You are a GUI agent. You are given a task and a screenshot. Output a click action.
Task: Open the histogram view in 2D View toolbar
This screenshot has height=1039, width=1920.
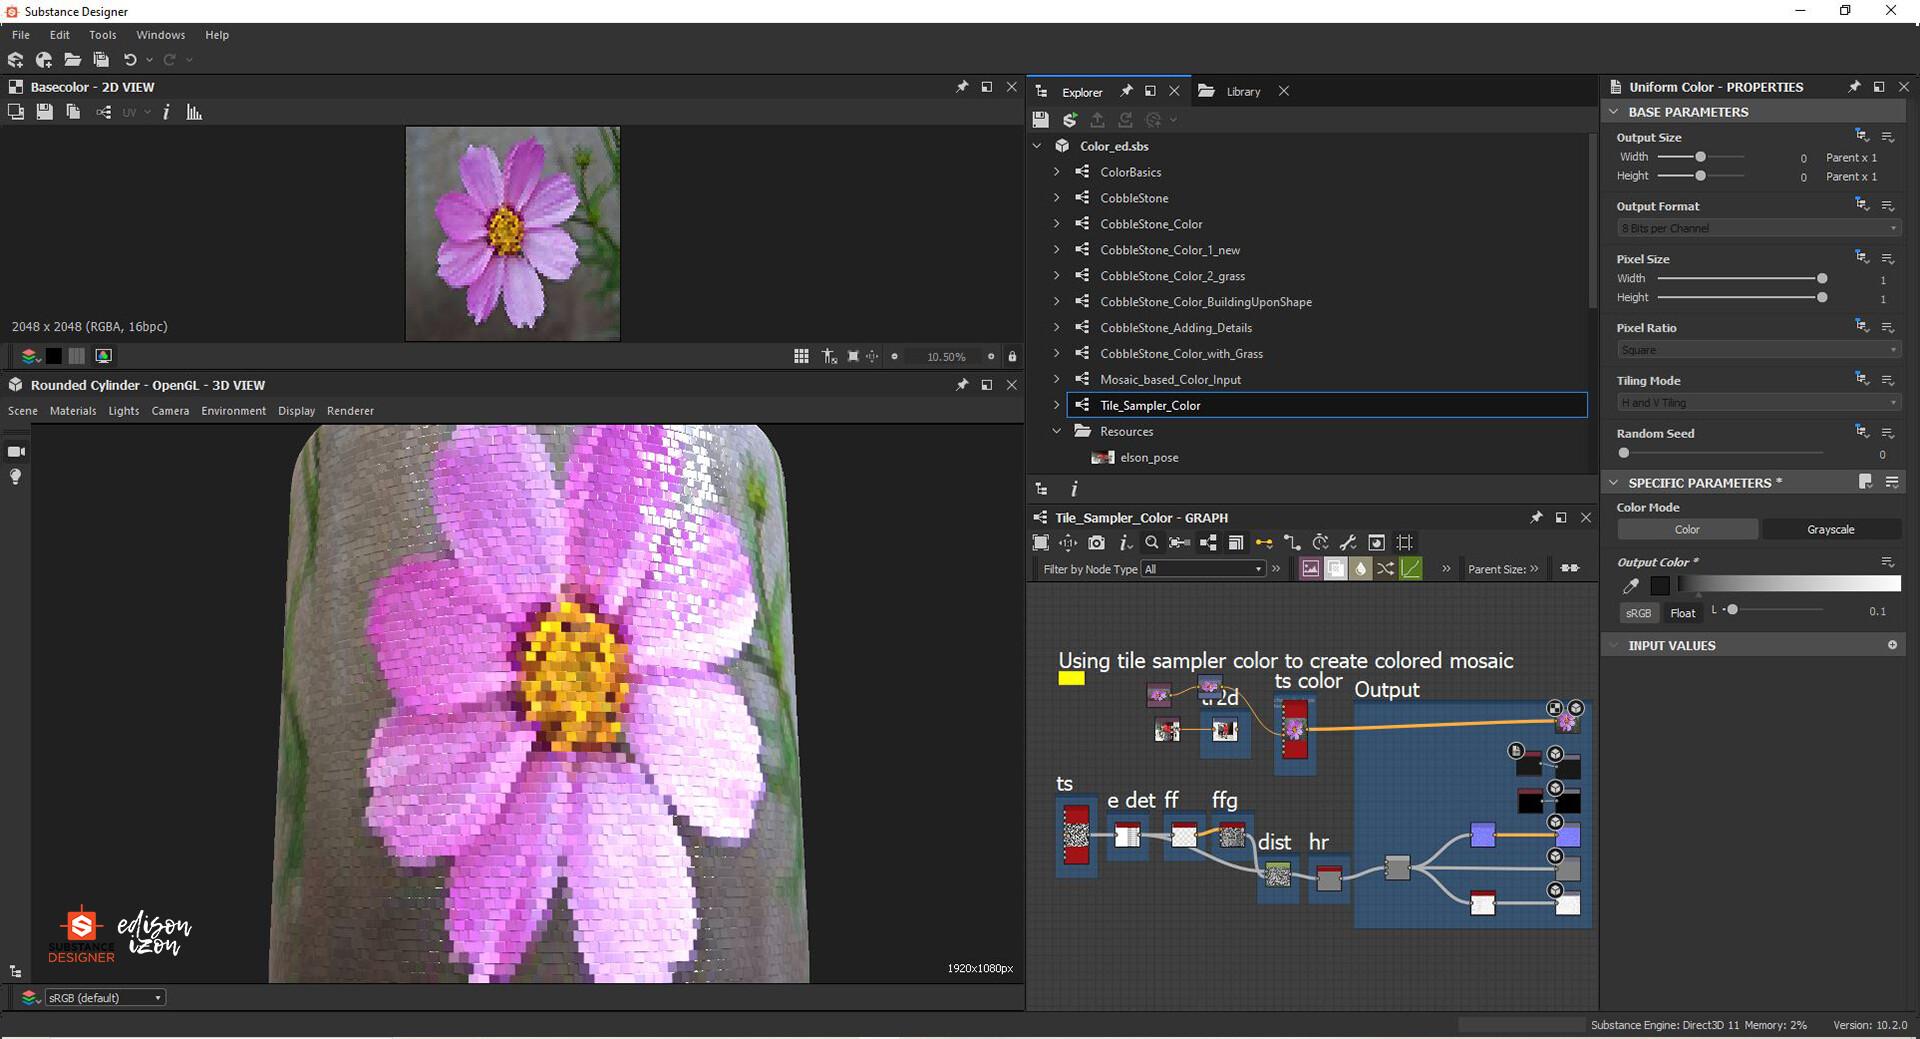click(194, 112)
